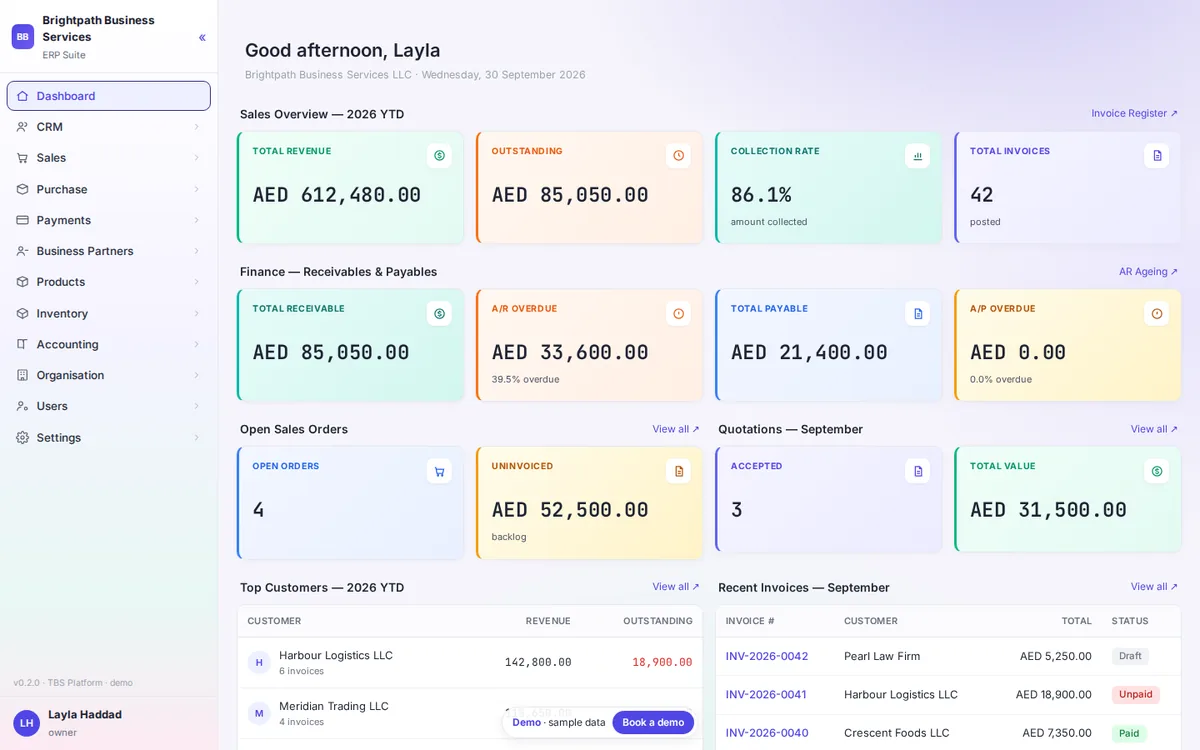
Task: Click the M avatar for Meridian Trading
Action: point(259,713)
